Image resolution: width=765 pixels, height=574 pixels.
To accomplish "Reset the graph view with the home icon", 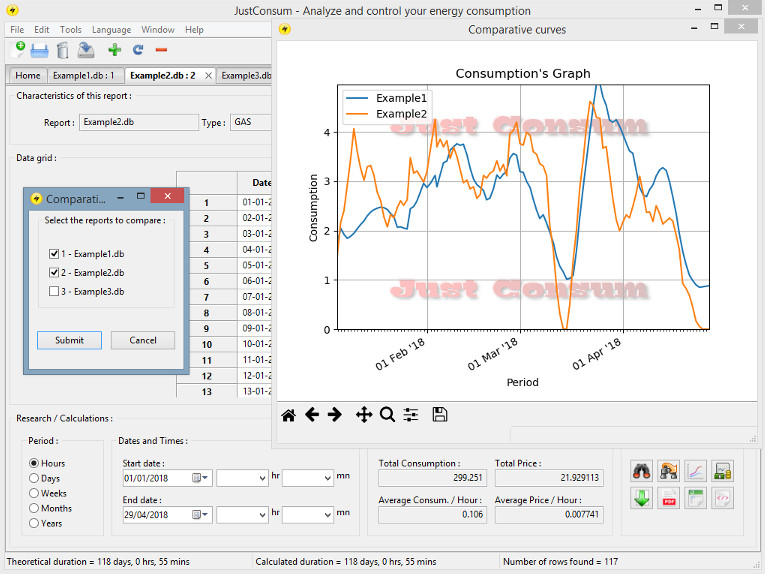I will (288, 415).
